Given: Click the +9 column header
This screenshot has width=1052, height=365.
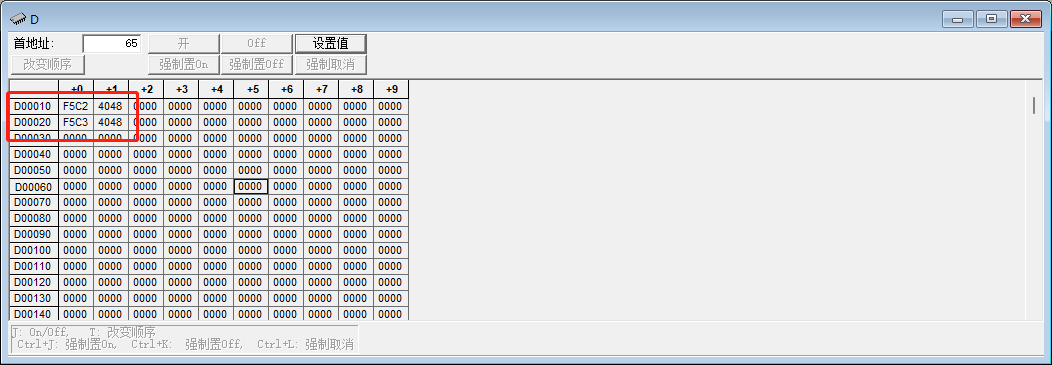Looking at the screenshot, I should click(x=390, y=89).
